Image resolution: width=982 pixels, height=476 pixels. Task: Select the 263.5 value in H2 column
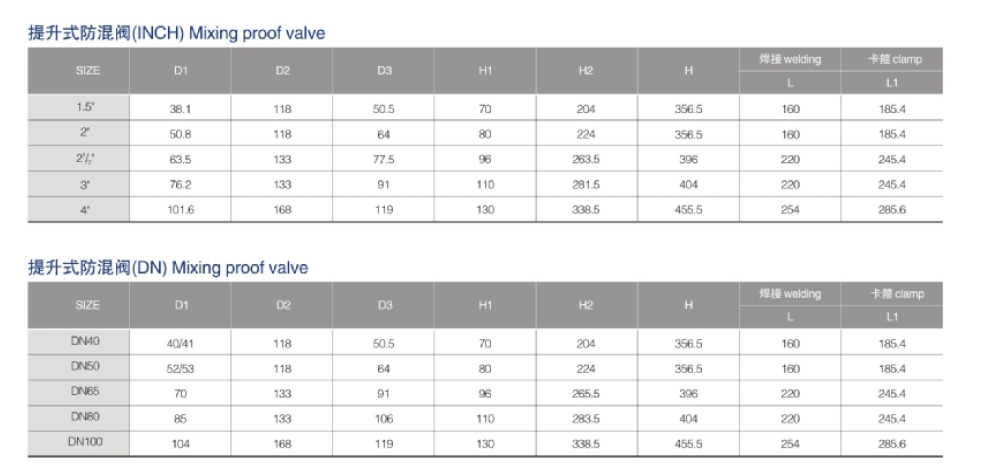[x=586, y=159]
